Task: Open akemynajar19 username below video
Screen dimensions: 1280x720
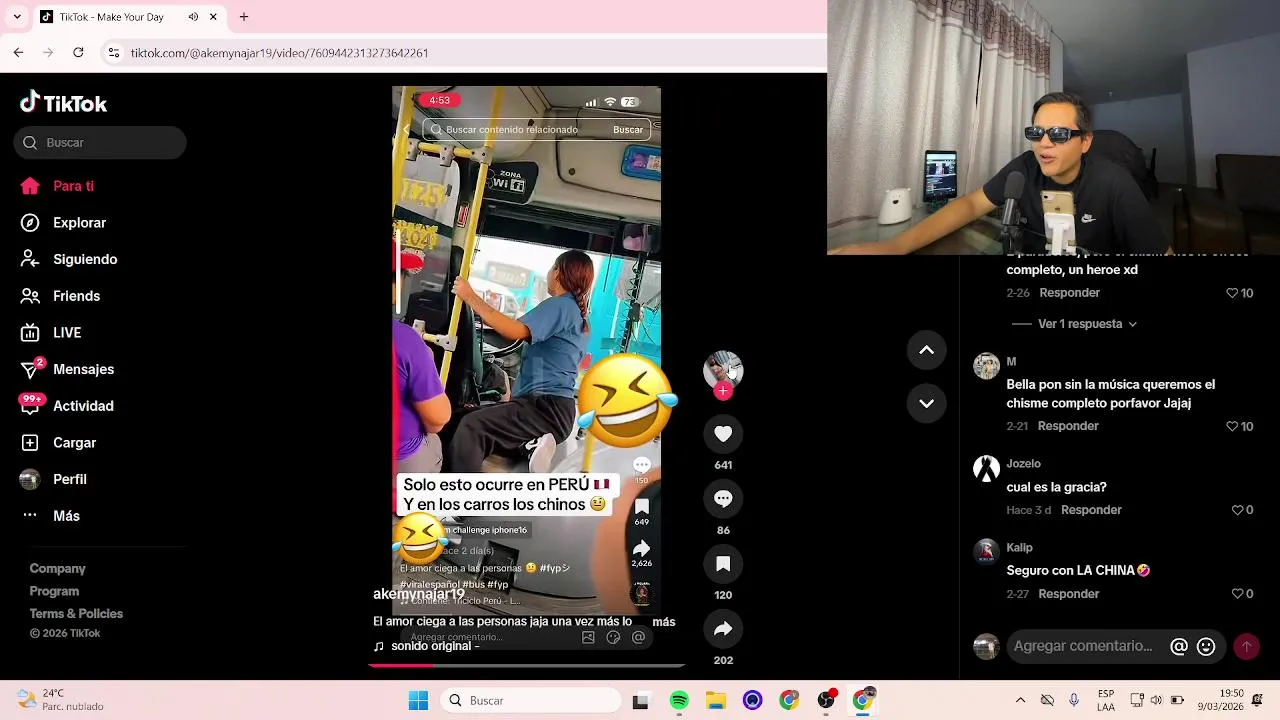Action: coord(419,594)
